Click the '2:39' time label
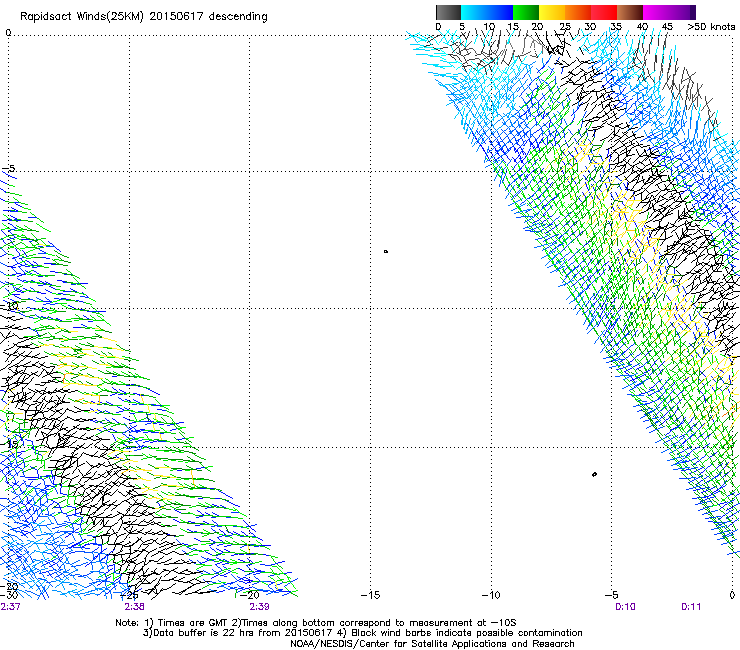Screen dimensions: 740x650 260,607
